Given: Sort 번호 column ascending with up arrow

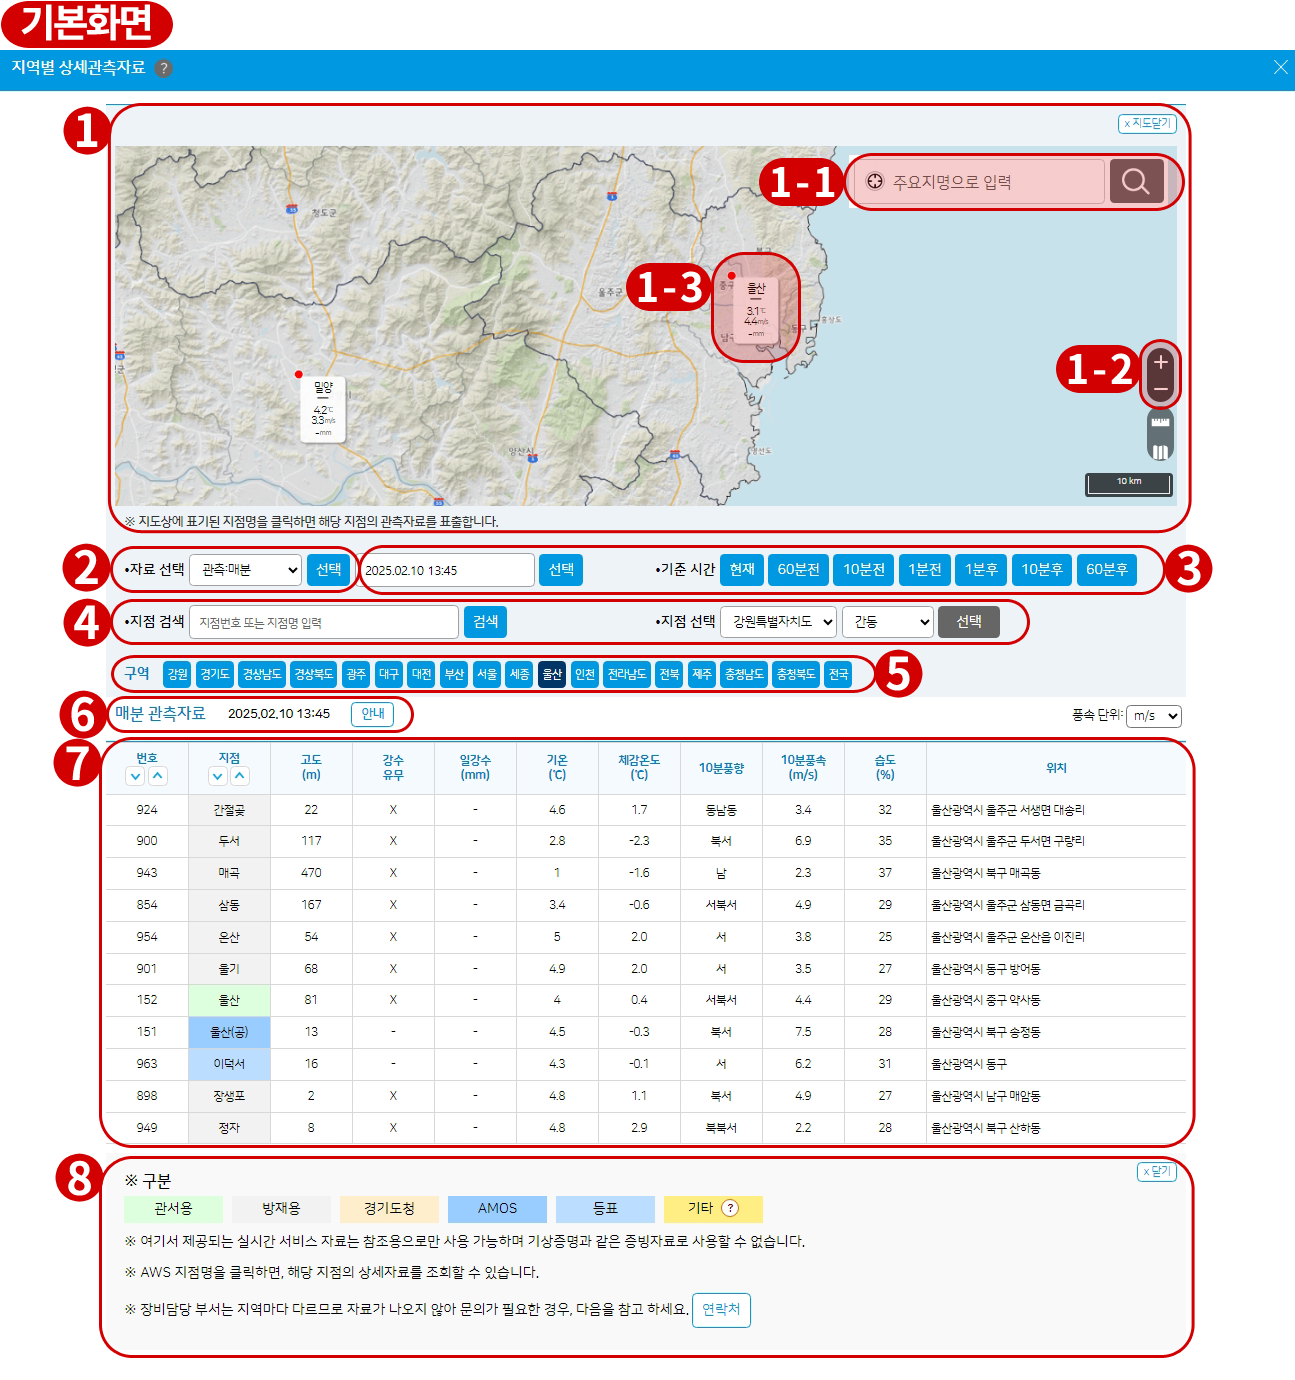Looking at the screenshot, I should point(158,776).
